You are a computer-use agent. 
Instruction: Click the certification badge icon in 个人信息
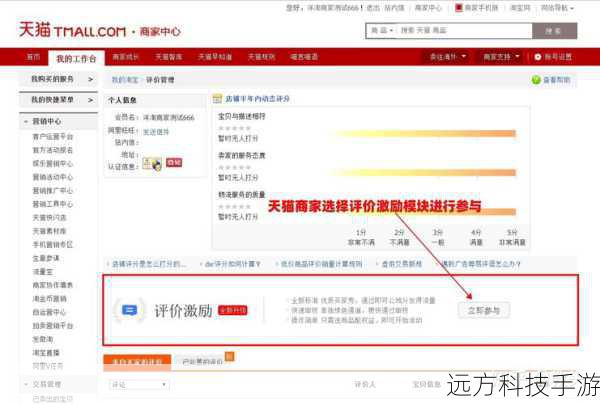tap(152, 164)
